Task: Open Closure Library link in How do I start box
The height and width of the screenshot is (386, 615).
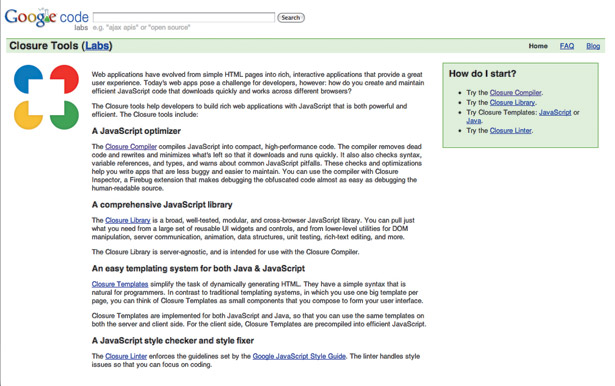Action: (512, 102)
